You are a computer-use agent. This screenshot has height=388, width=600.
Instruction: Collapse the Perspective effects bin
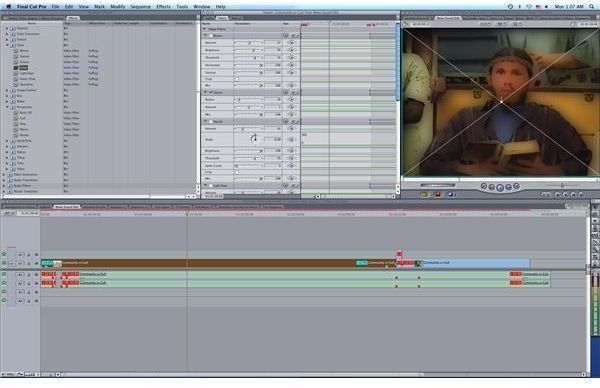[x=7, y=107]
